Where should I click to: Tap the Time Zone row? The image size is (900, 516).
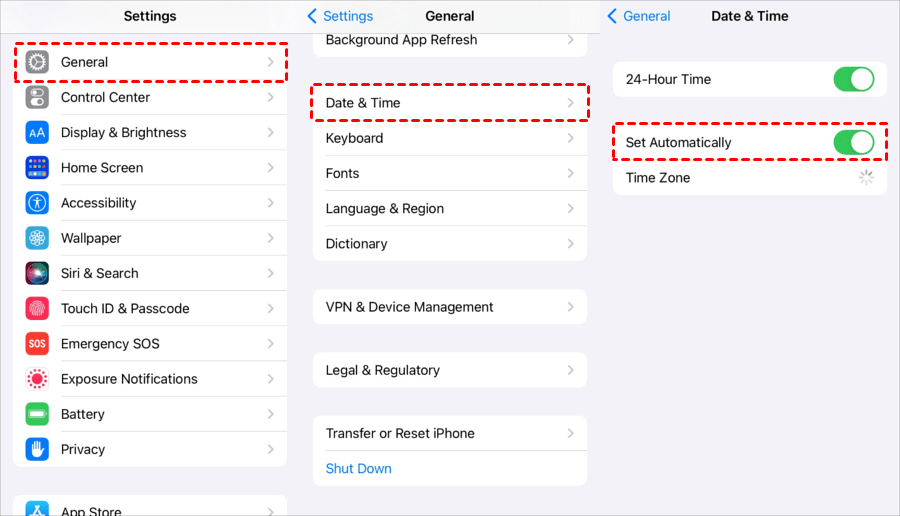click(750, 178)
